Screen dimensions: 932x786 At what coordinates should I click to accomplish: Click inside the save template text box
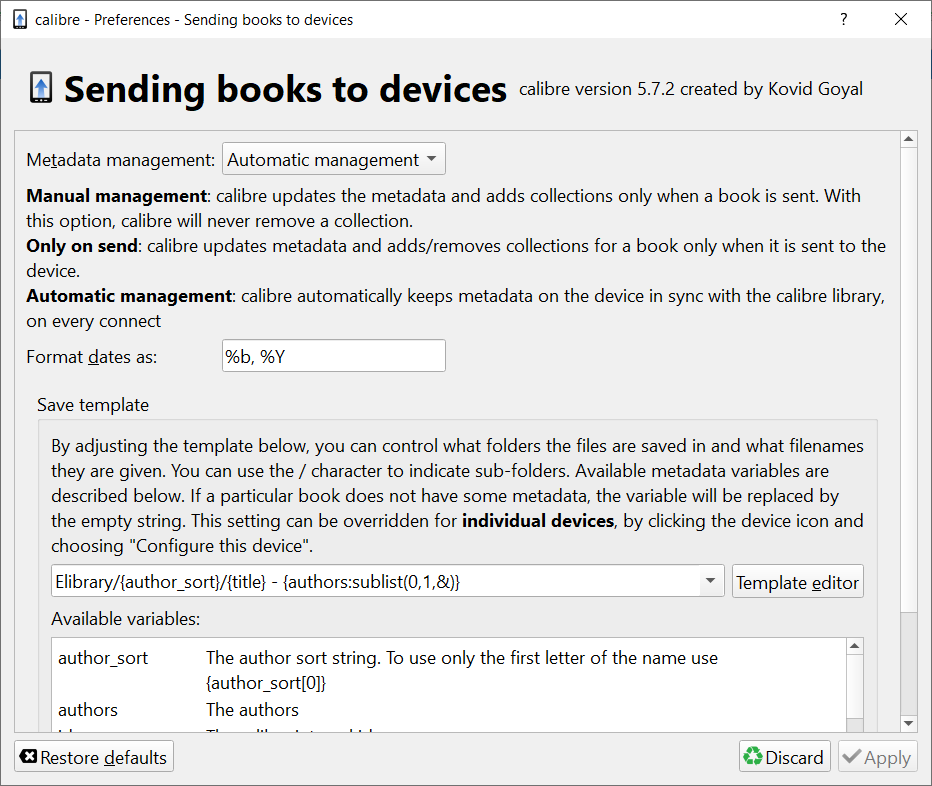point(375,581)
